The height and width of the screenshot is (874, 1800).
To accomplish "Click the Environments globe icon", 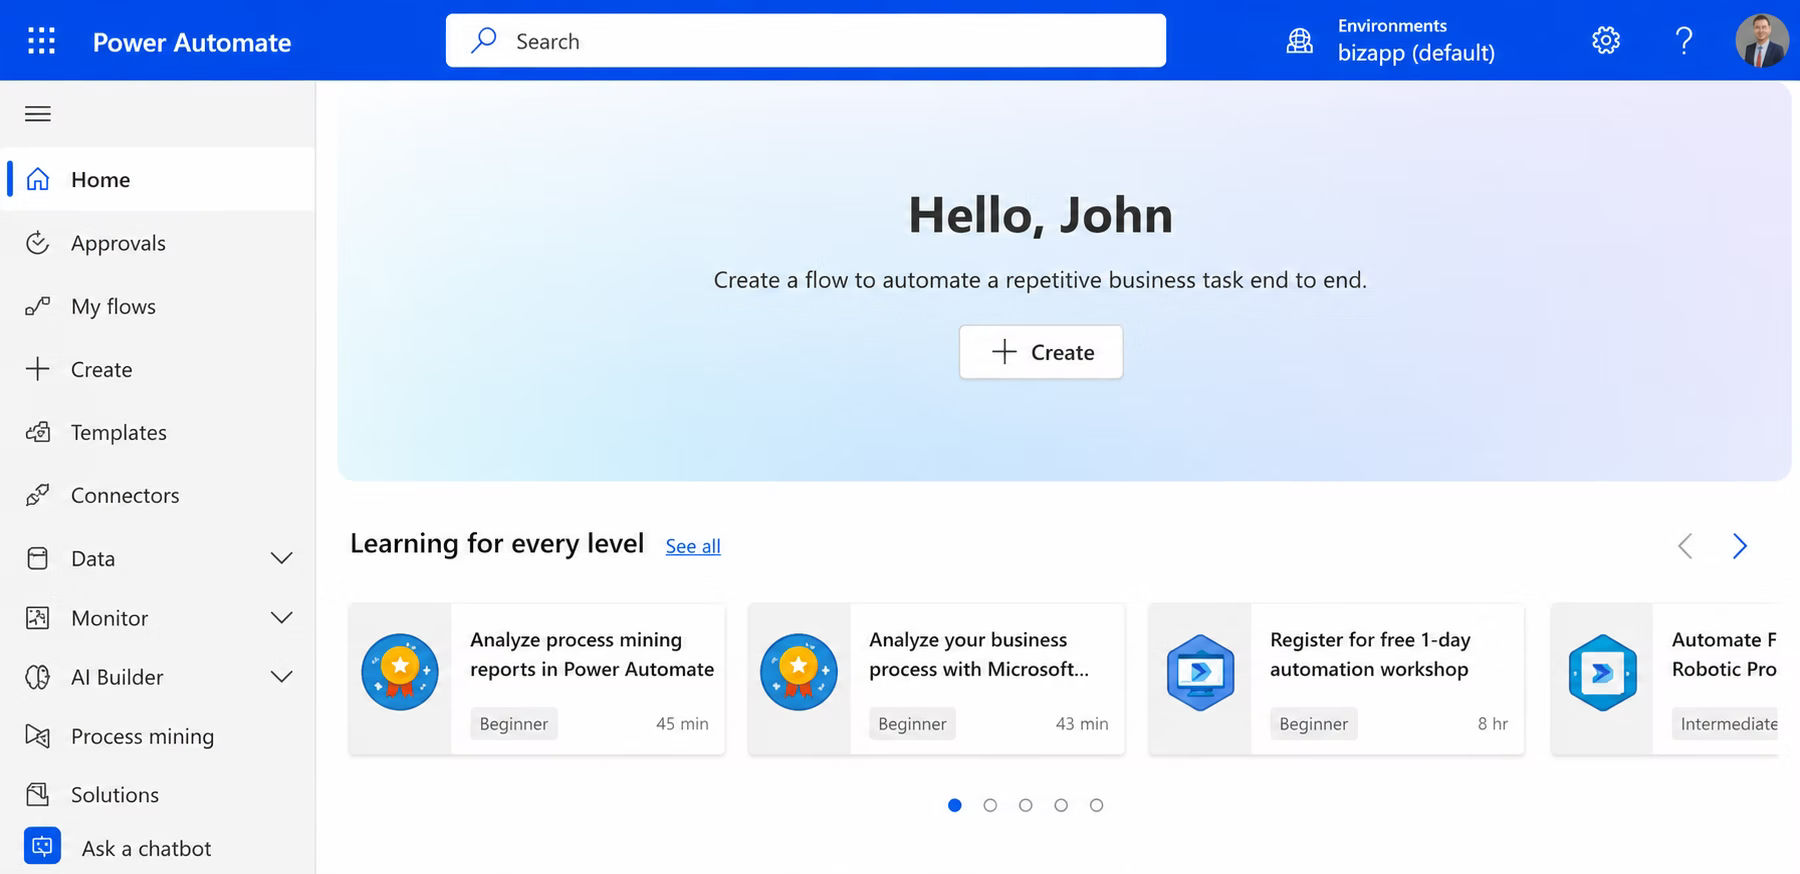I will 1299,41.
